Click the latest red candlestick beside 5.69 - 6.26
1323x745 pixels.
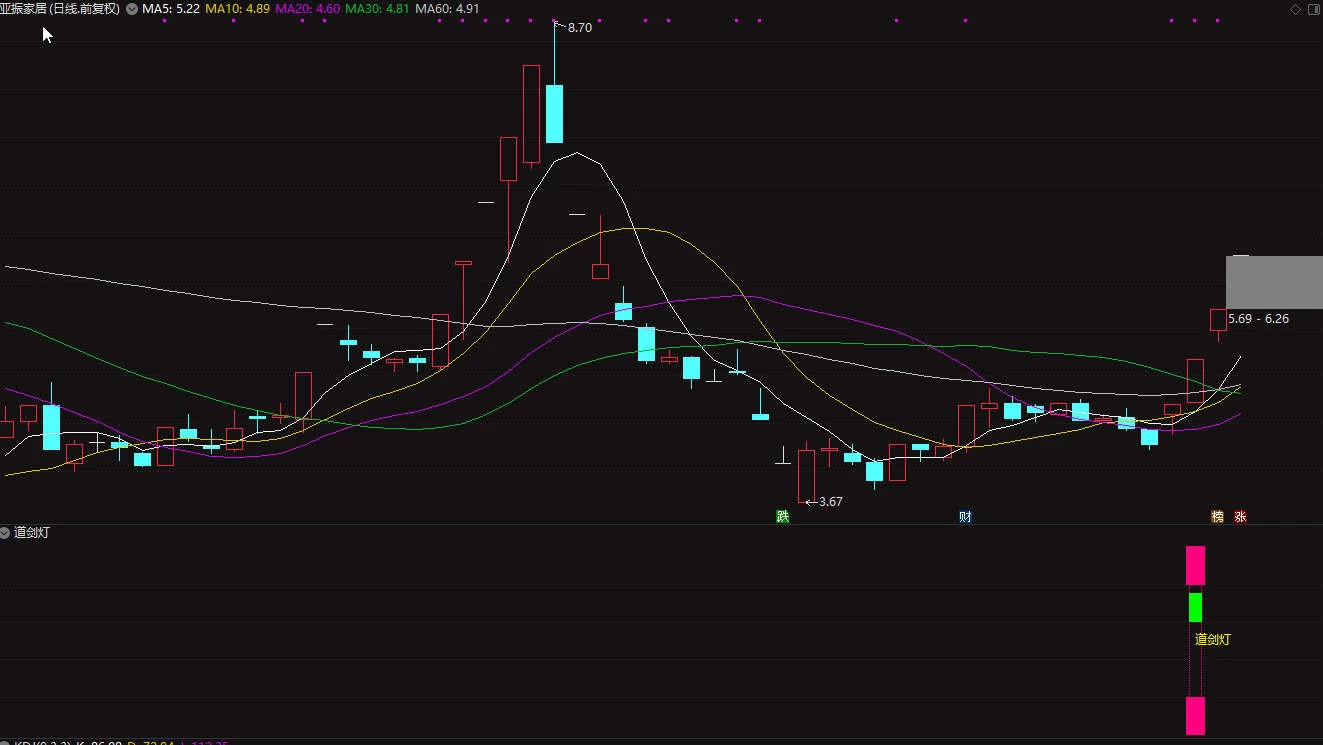[x=1218, y=320]
